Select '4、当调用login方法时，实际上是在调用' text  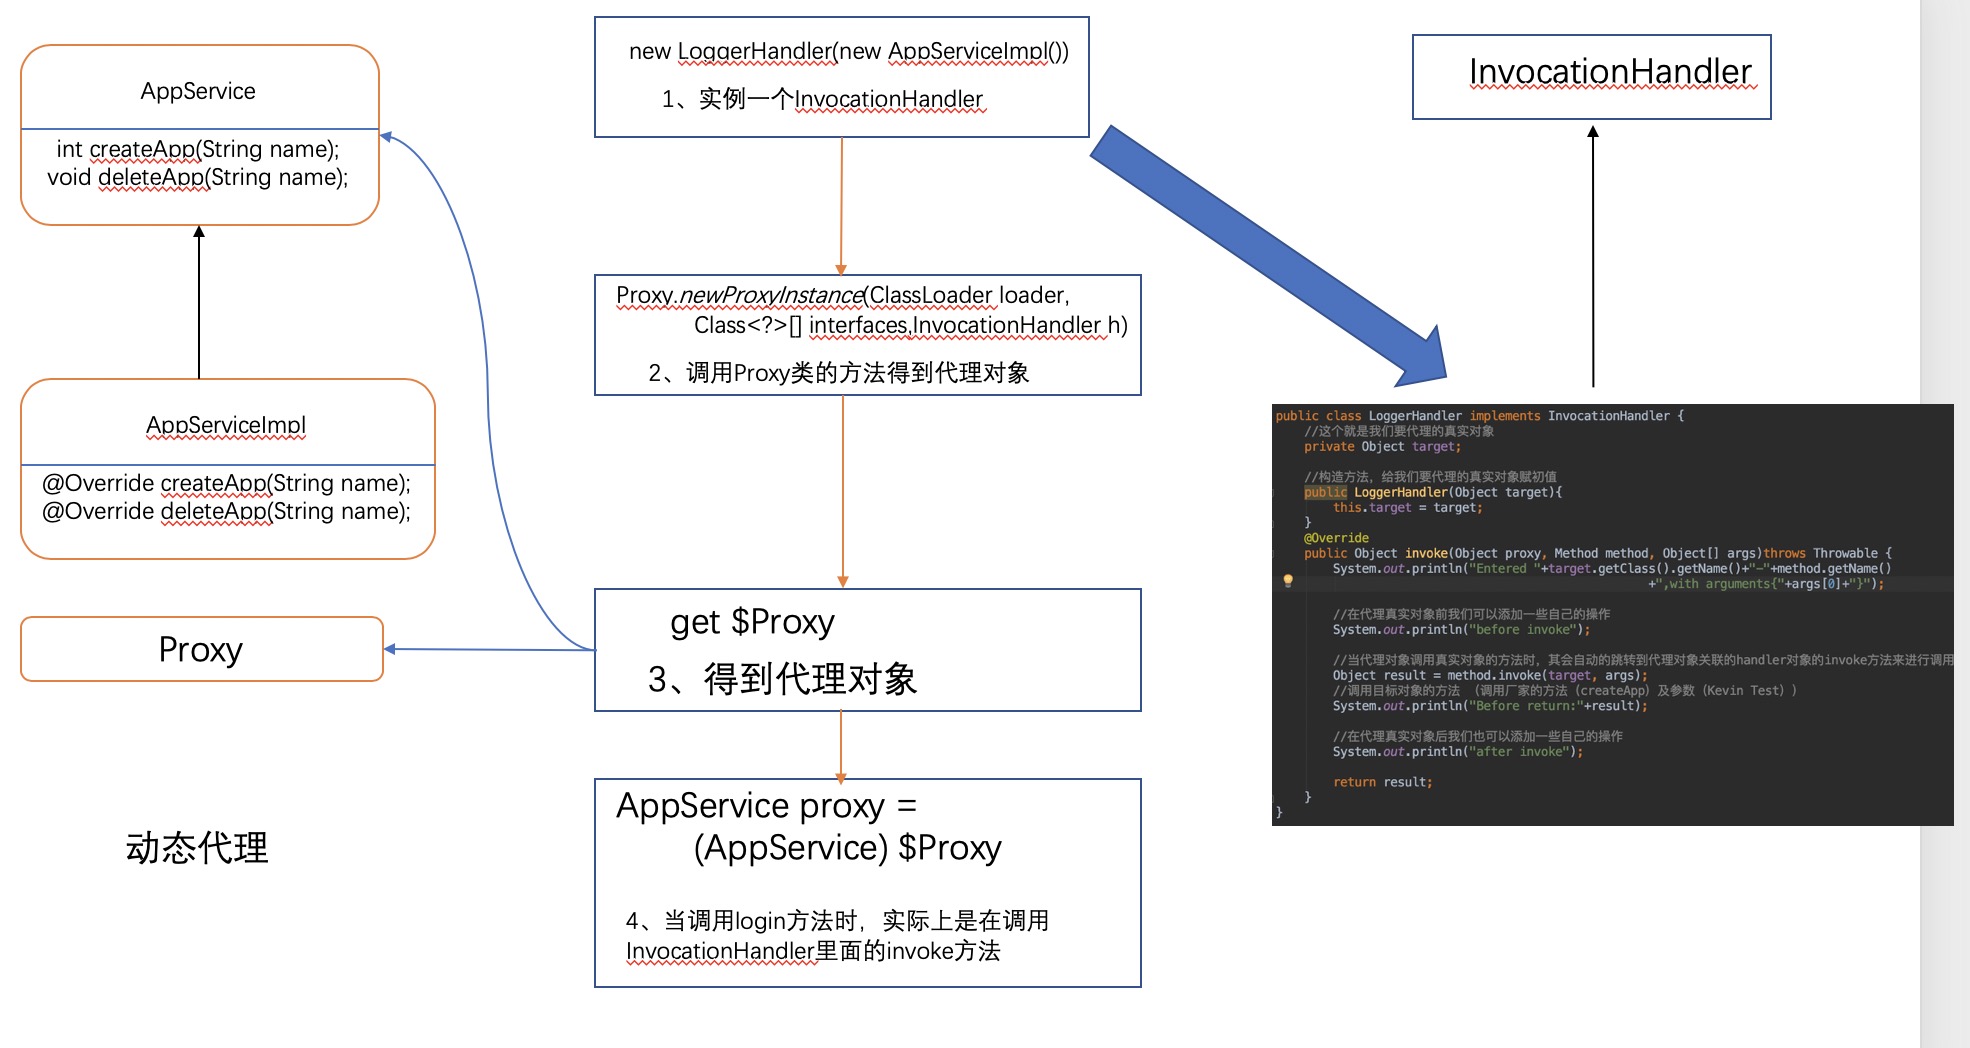pos(837,921)
